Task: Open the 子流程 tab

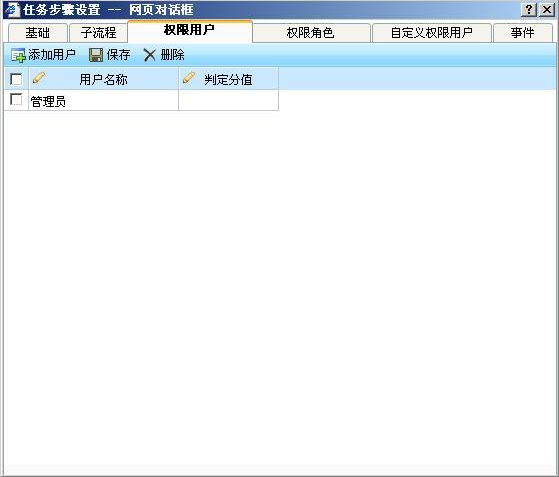Action: [98, 33]
